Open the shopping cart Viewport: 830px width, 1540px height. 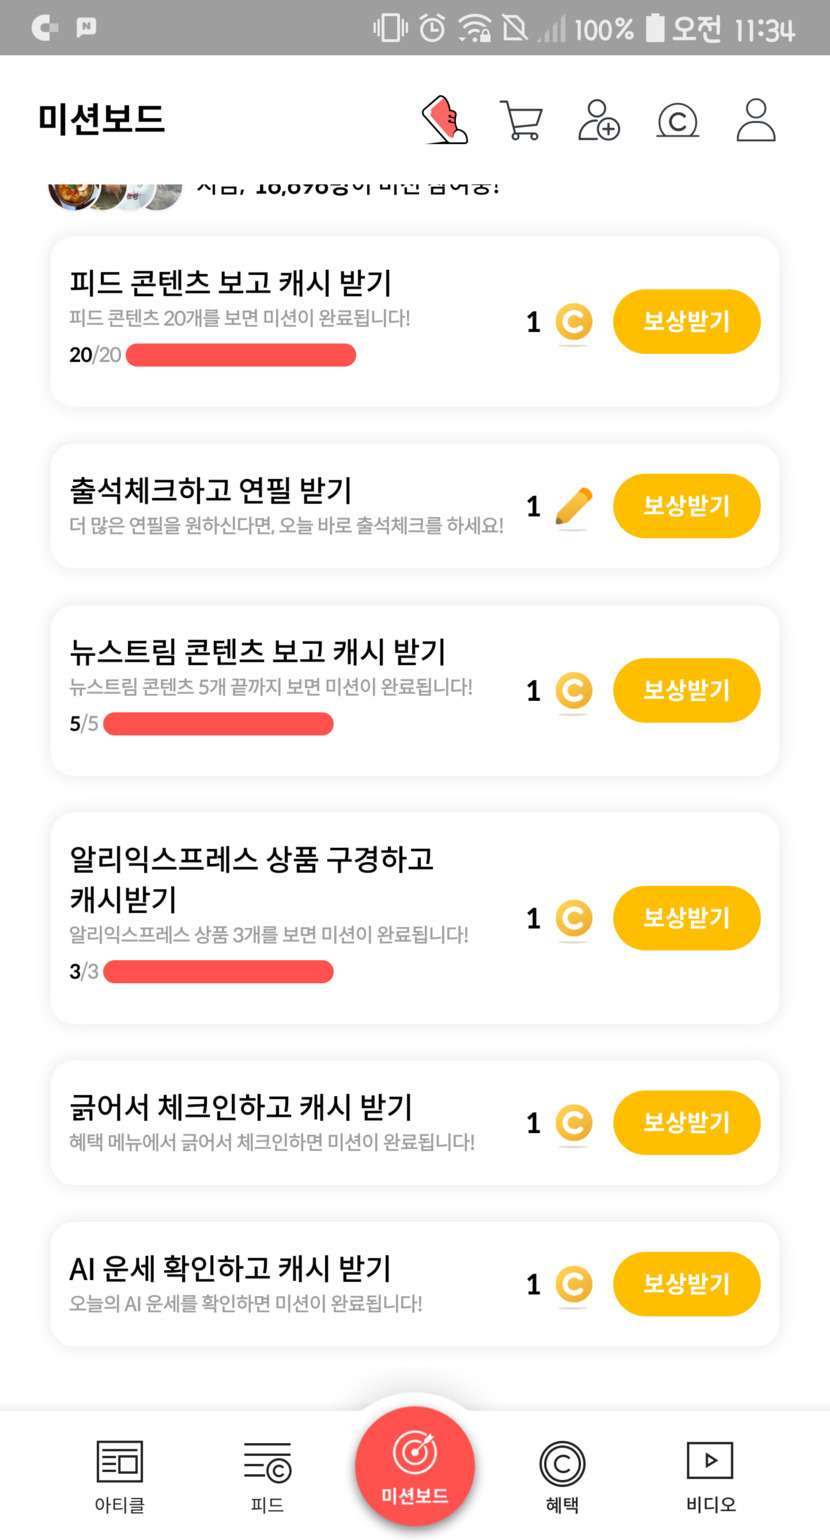(521, 120)
